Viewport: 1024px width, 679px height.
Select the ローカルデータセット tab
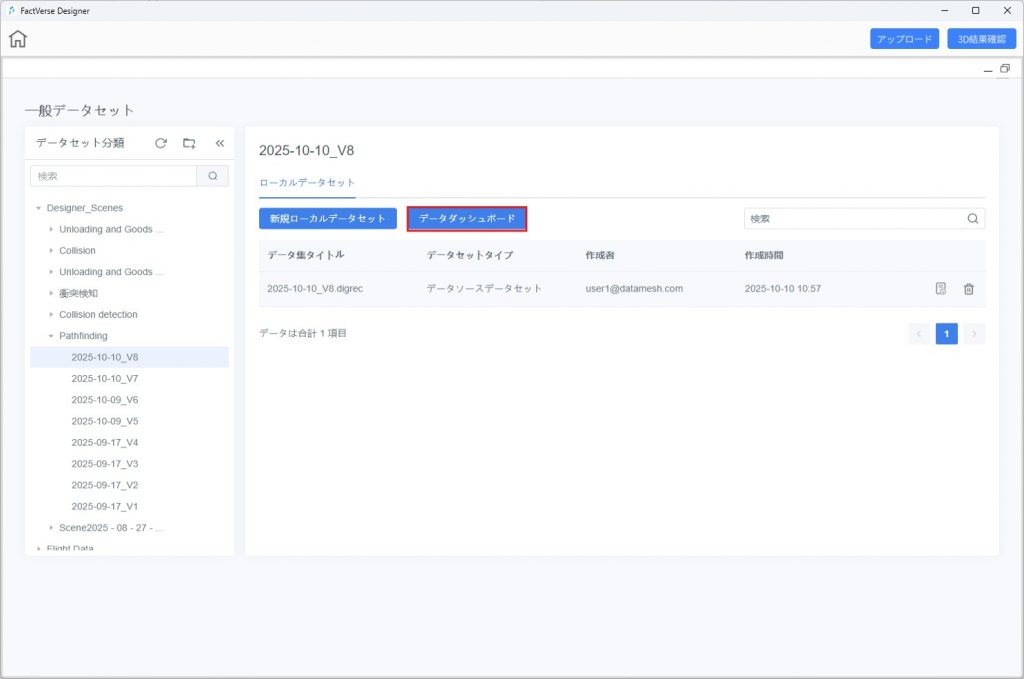307,182
